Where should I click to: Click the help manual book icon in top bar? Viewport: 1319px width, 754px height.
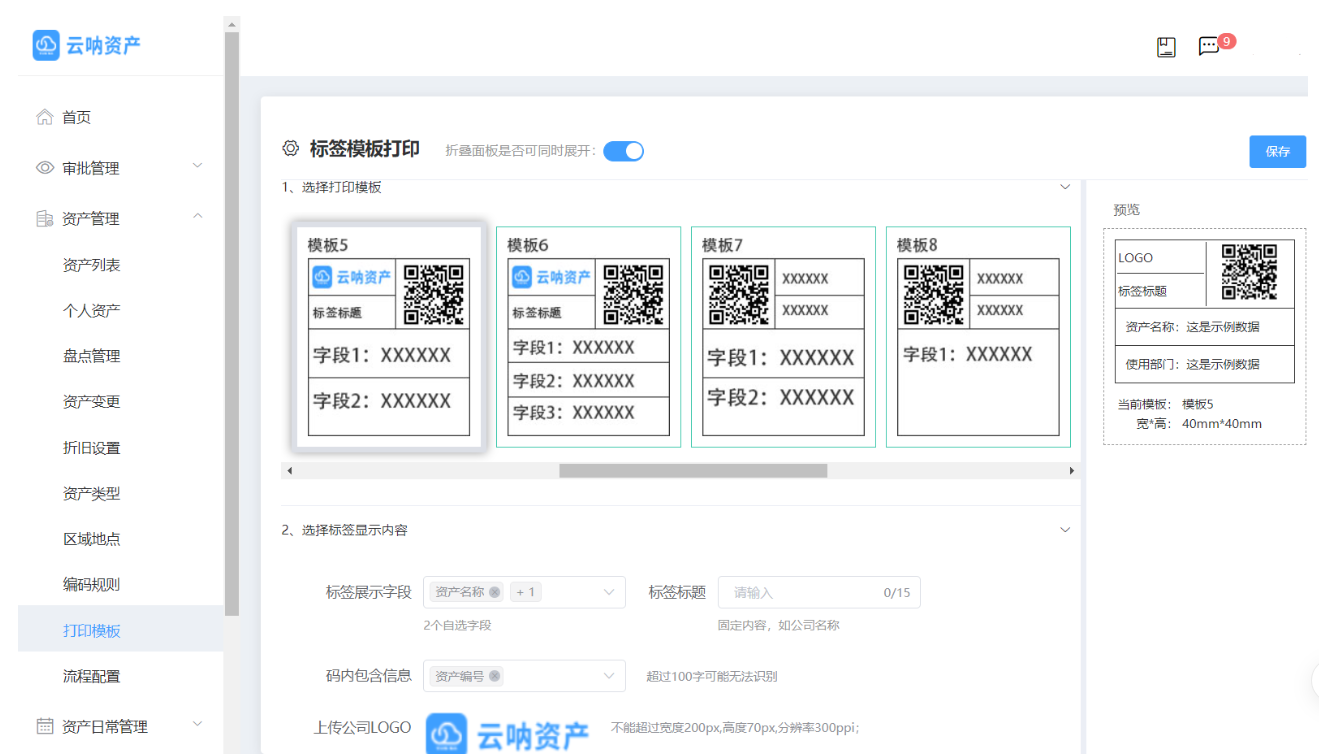[1164, 46]
